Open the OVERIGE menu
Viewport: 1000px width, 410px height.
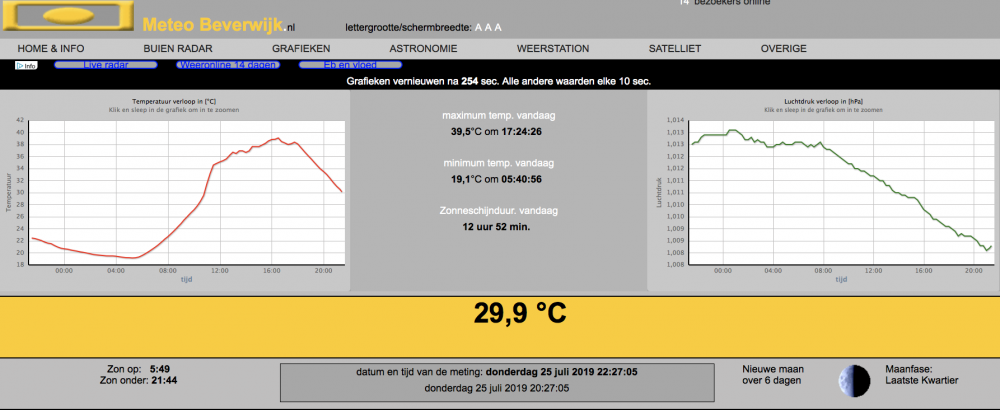coord(784,48)
